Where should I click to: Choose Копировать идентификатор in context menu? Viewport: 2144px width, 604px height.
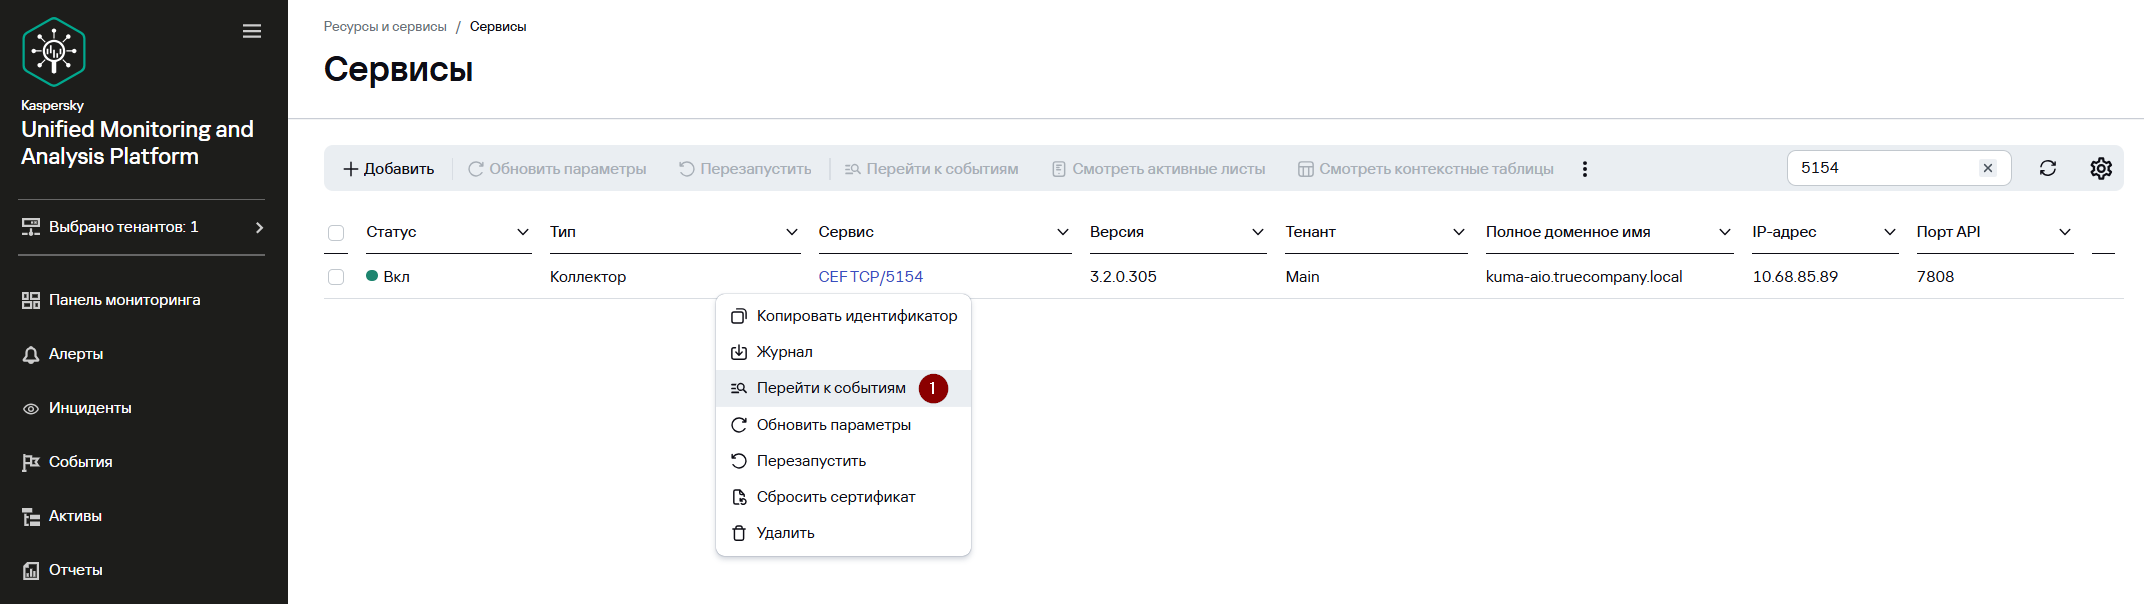click(x=843, y=316)
